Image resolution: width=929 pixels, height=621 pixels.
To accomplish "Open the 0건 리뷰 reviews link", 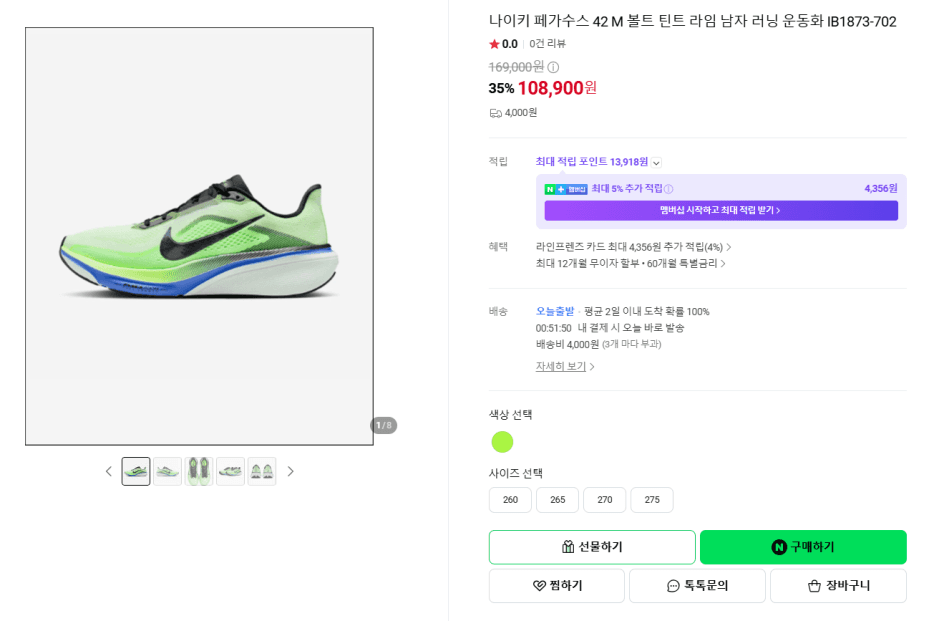I will click(x=547, y=44).
